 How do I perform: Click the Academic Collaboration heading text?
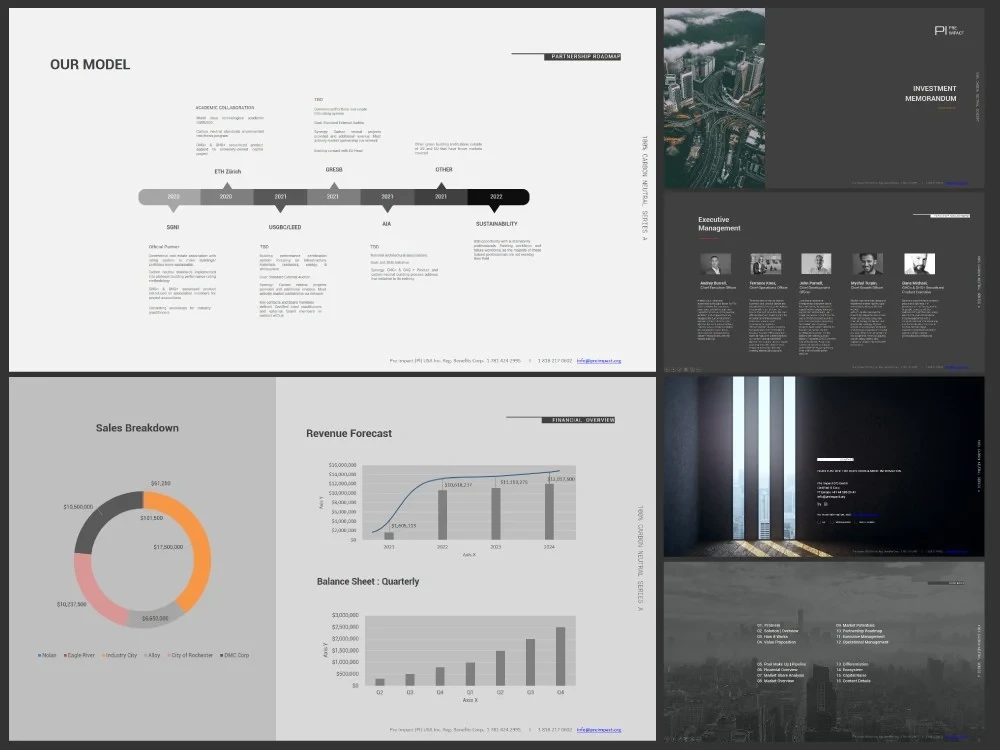pos(224,108)
